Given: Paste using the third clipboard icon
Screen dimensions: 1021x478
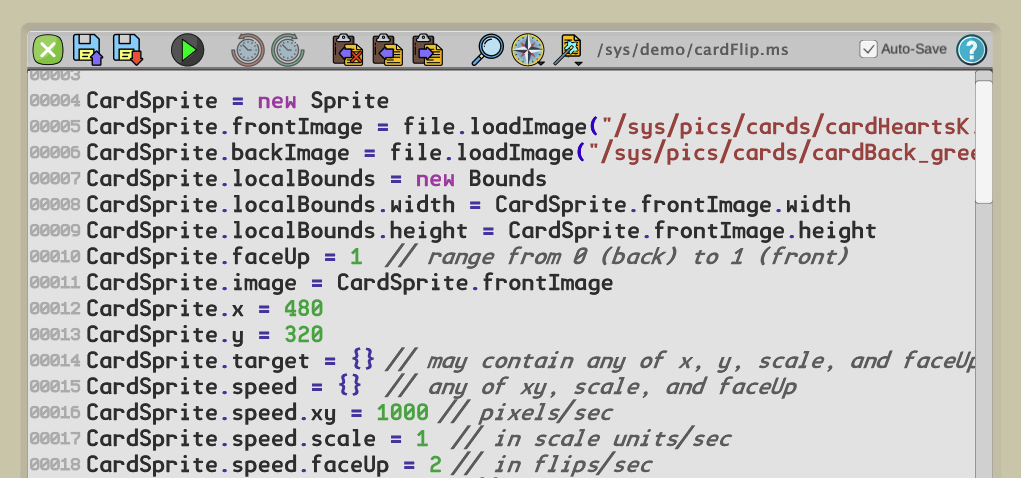Looking at the screenshot, I should pos(427,50).
